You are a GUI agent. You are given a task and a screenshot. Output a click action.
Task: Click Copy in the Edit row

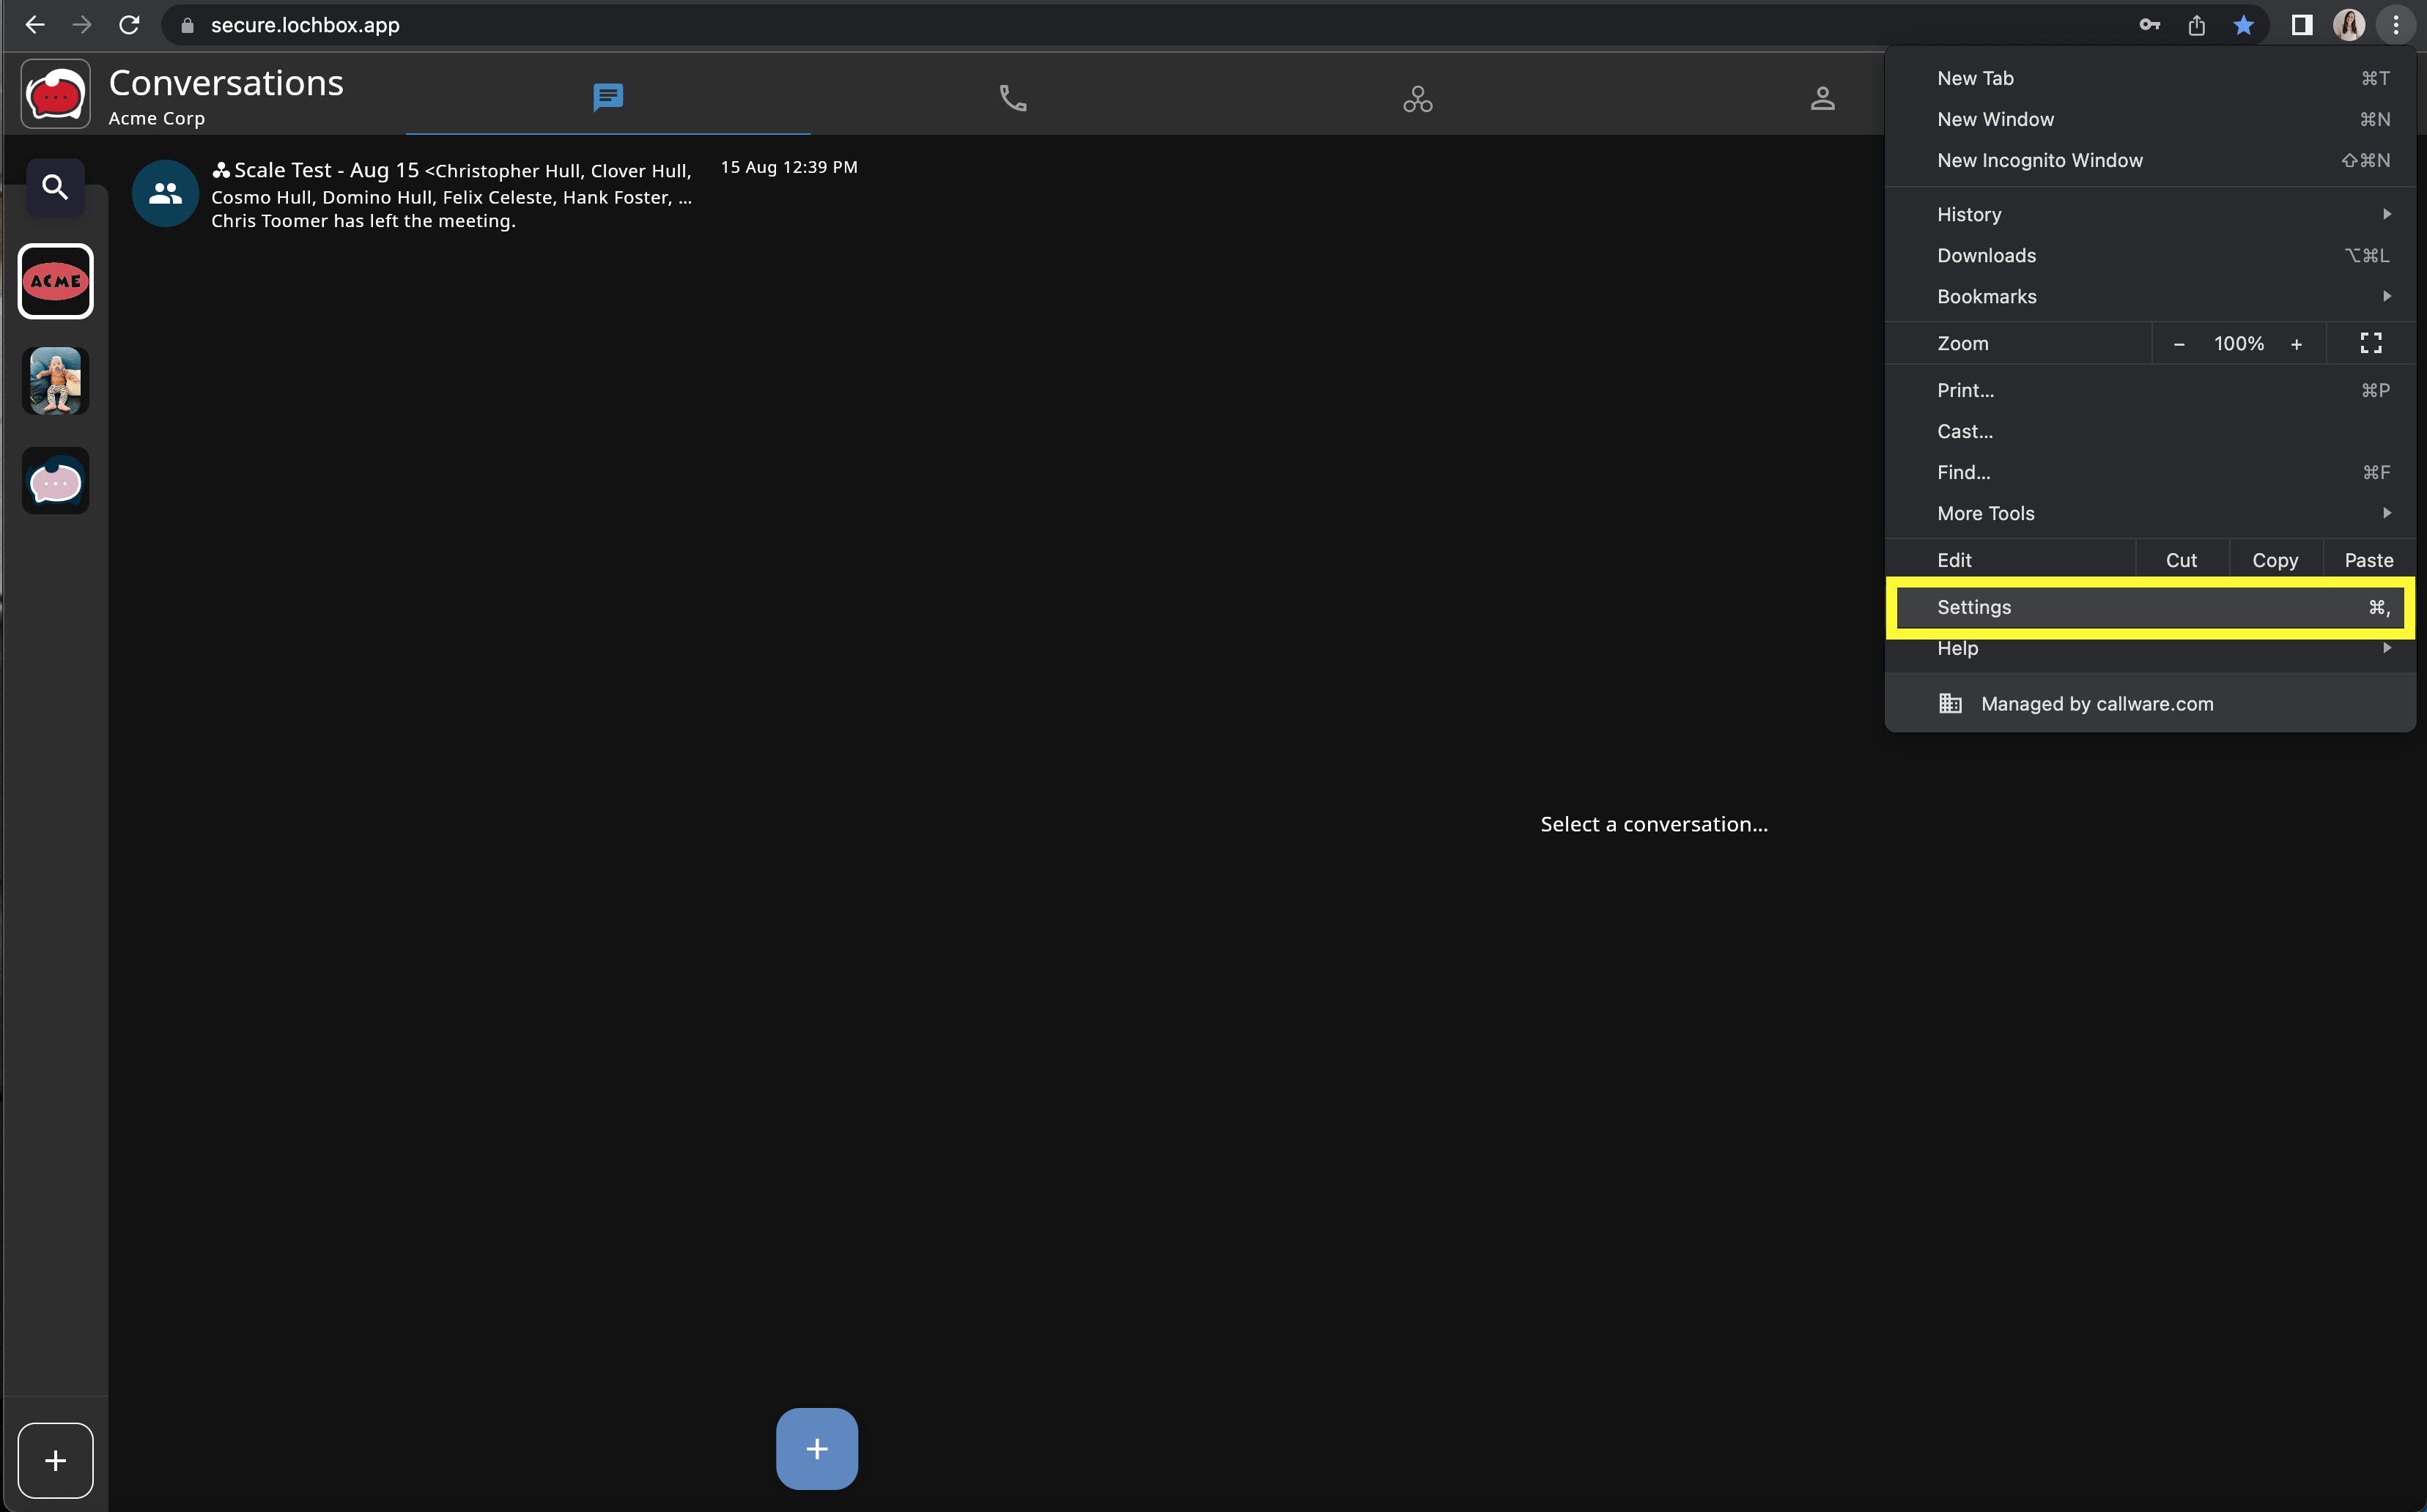(2274, 560)
